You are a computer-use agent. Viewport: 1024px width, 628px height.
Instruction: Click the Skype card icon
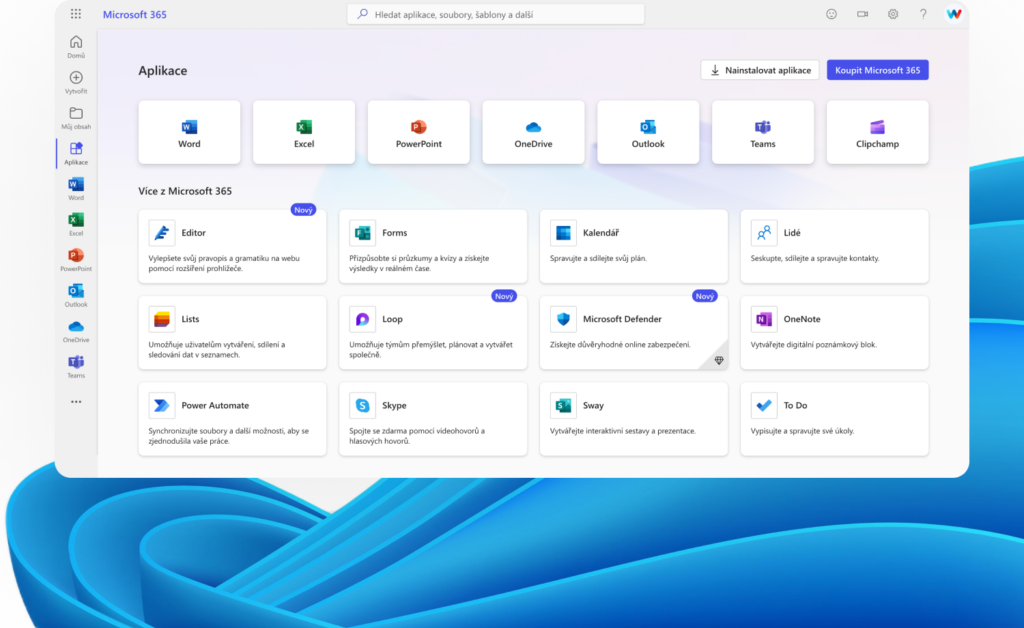[x=362, y=405]
